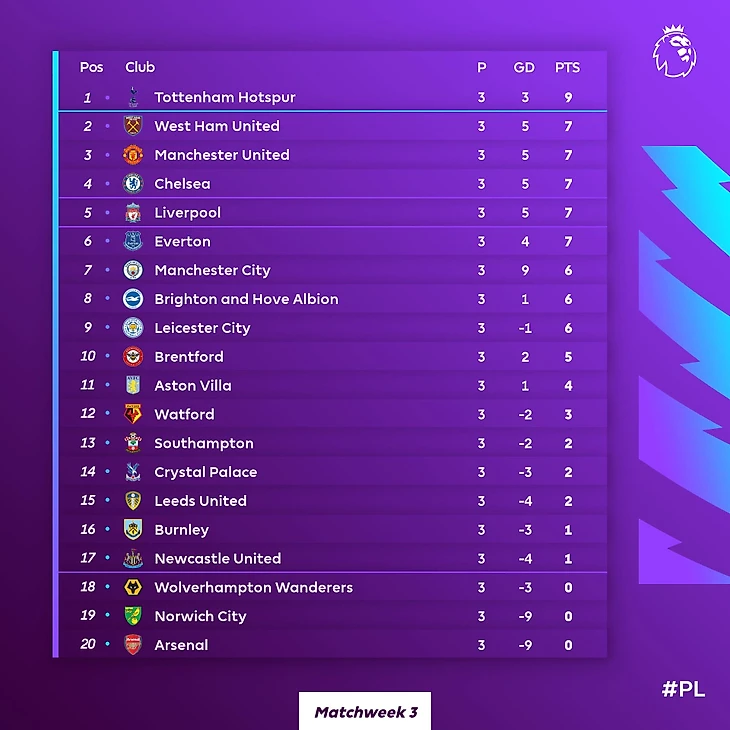
Task: Click the #PL hashtag
Action: [x=683, y=689]
